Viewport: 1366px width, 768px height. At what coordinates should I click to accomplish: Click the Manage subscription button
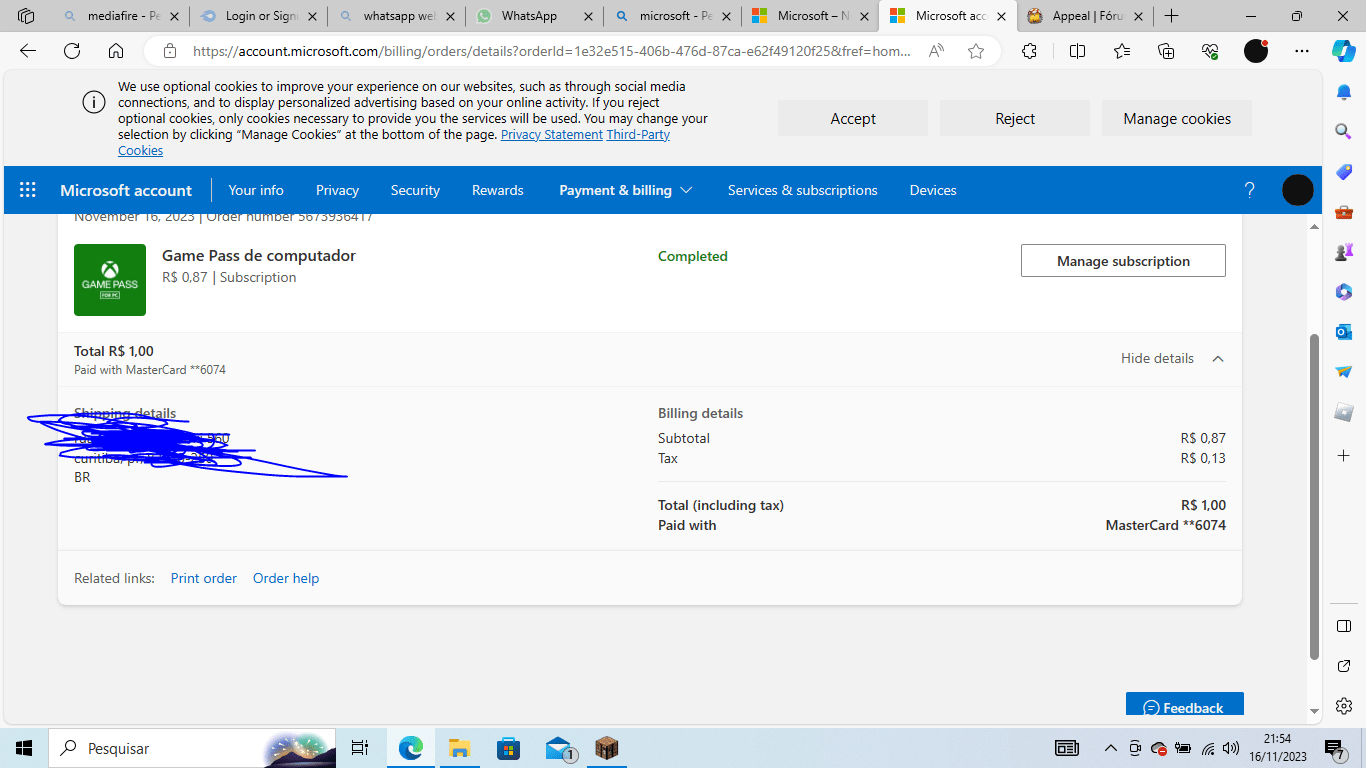1123,261
